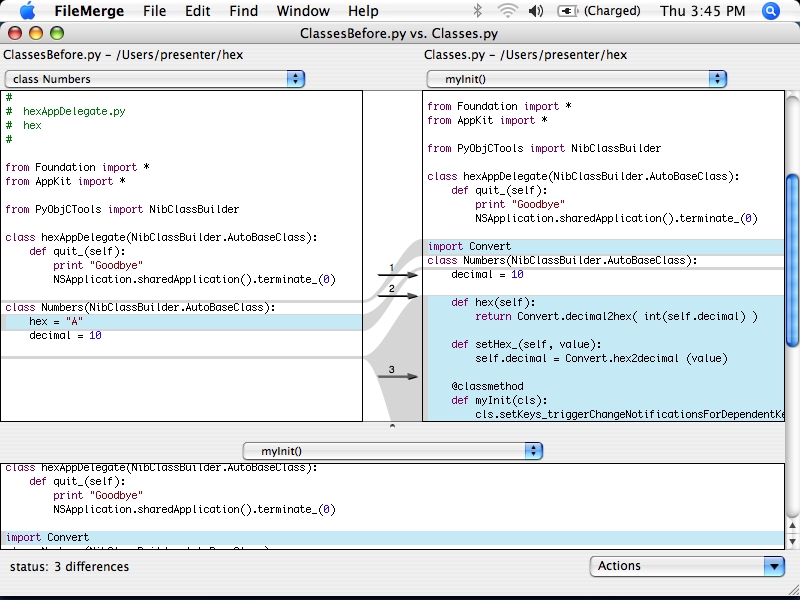Click the Wi-Fi status icon
Viewport: 800px width, 600px height.
[x=507, y=11]
